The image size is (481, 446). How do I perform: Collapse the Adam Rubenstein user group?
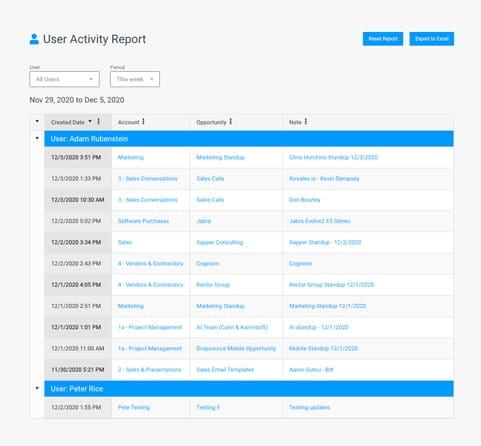coord(37,138)
